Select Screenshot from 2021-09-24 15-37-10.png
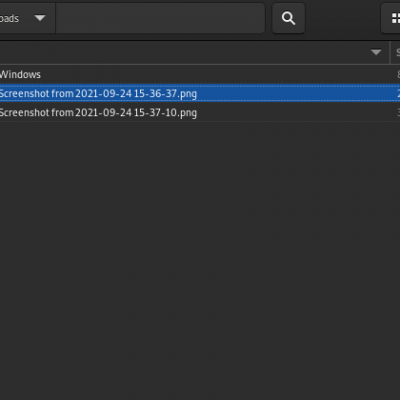The image size is (400, 400). (x=200, y=113)
